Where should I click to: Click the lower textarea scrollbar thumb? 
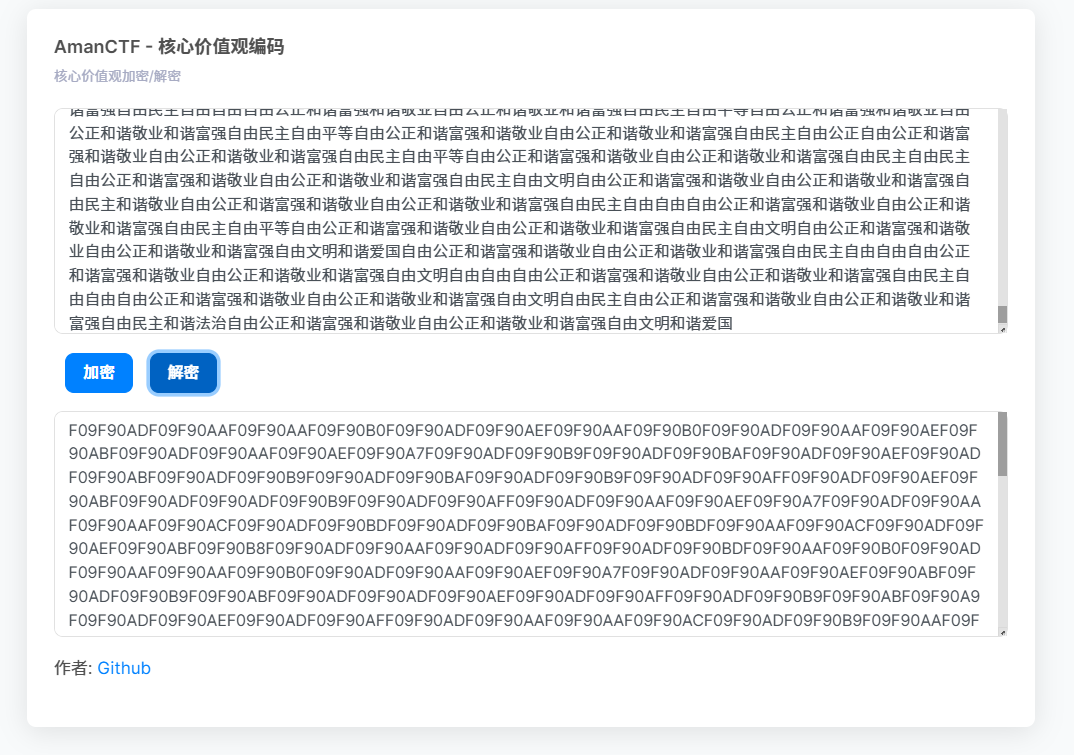(1003, 444)
